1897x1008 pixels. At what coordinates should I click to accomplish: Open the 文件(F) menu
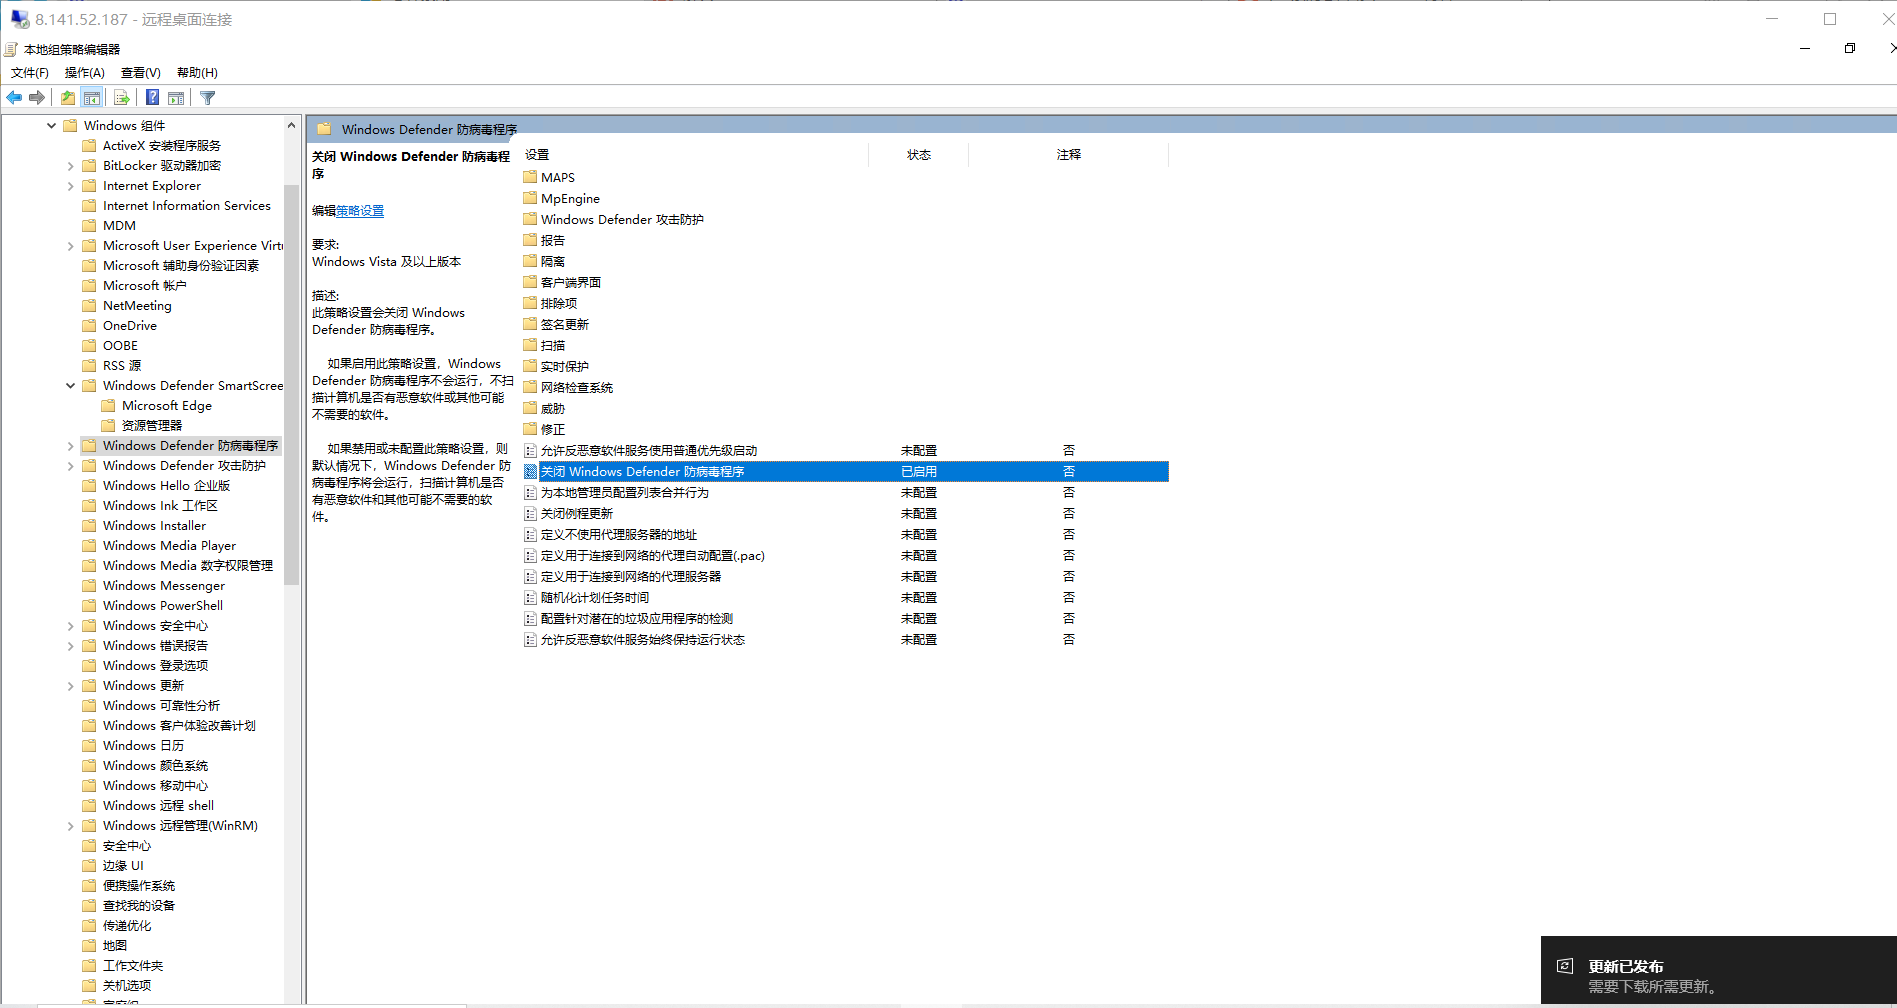(x=30, y=73)
